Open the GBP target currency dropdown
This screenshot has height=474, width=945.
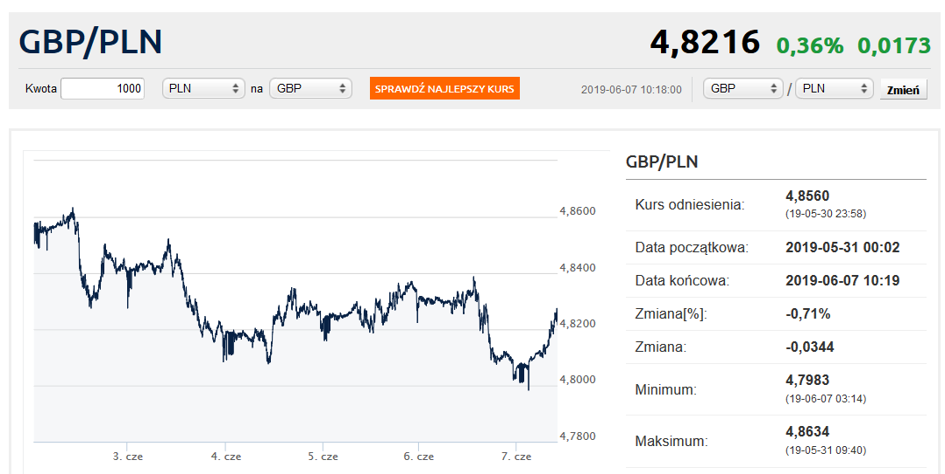(x=310, y=89)
